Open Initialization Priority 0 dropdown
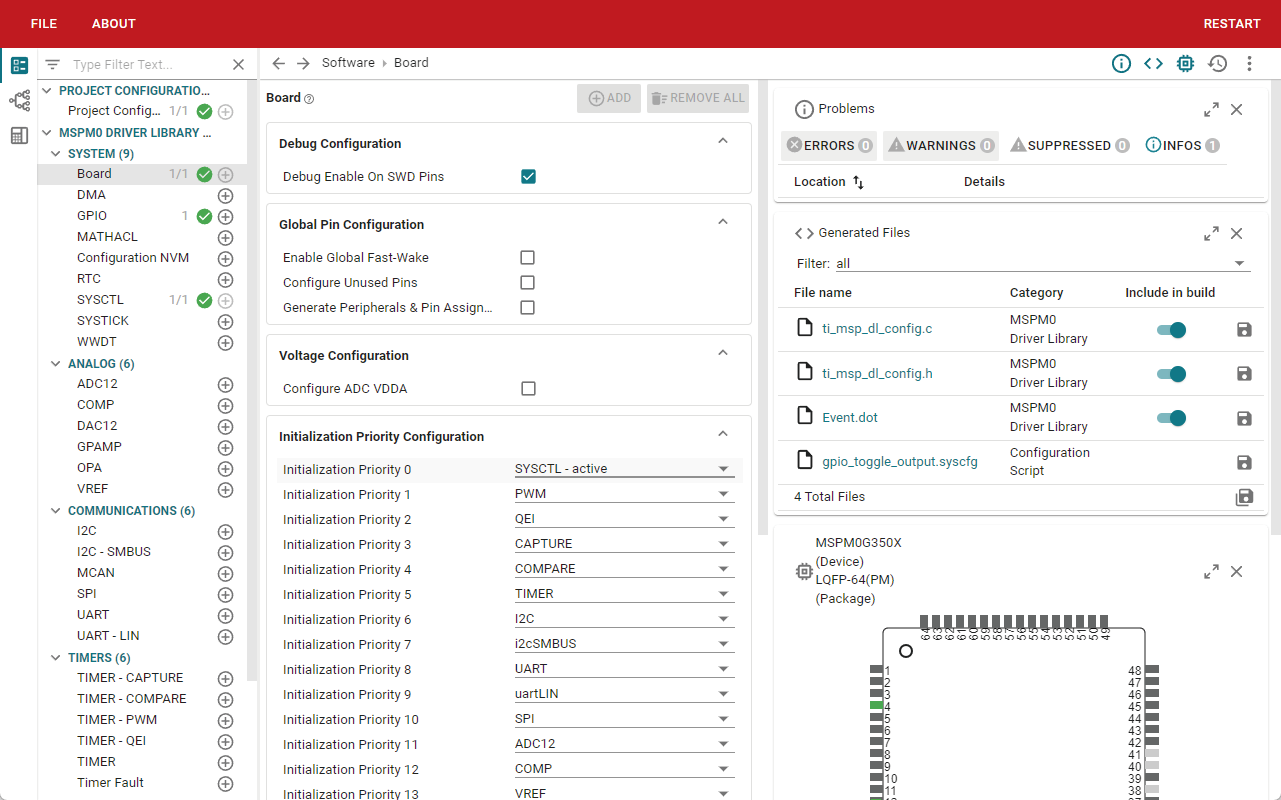This screenshot has width=1281, height=800. point(624,469)
